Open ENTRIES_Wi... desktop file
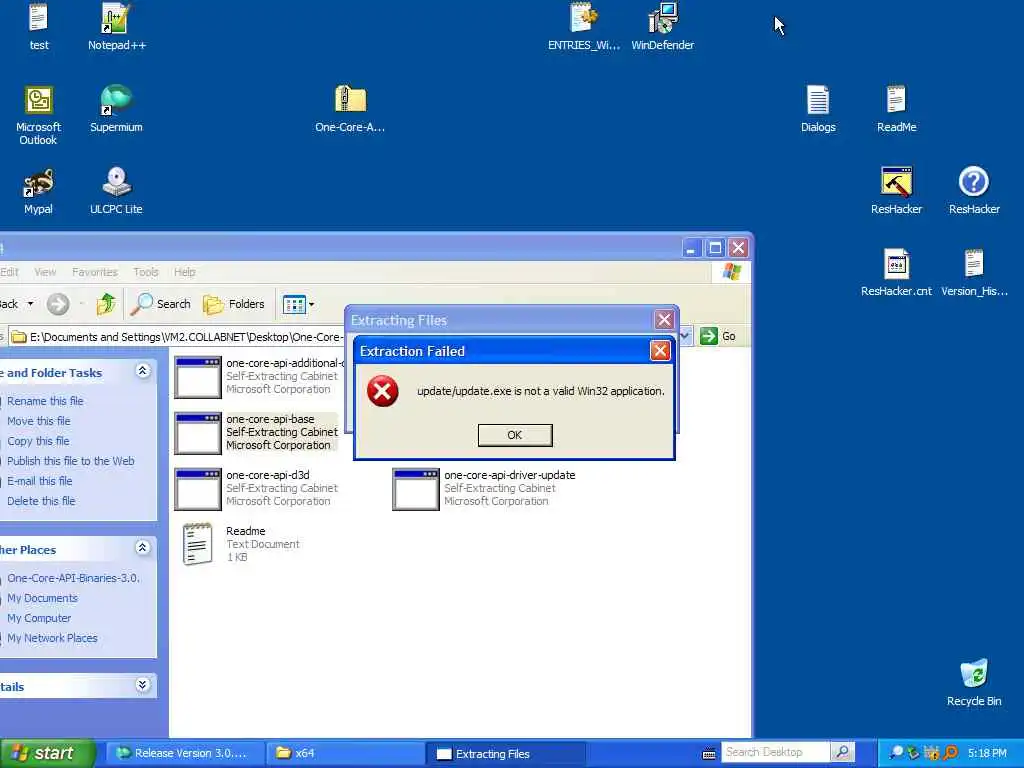1024x768 pixels. tap(584, 26)
